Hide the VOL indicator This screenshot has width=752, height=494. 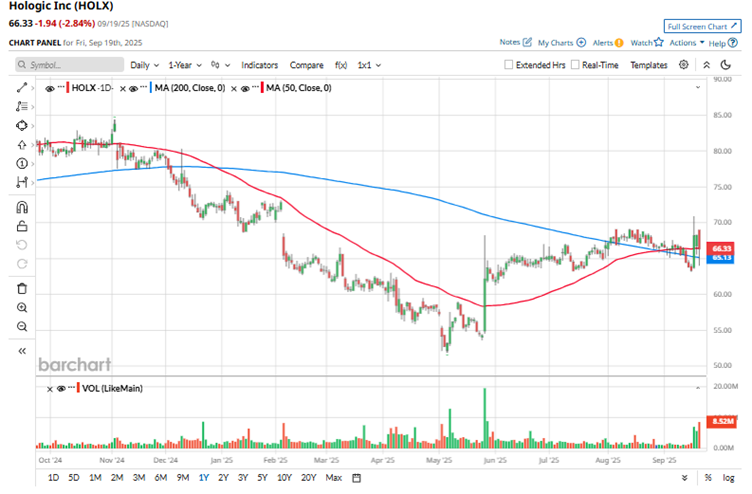[x=61, y=388]
